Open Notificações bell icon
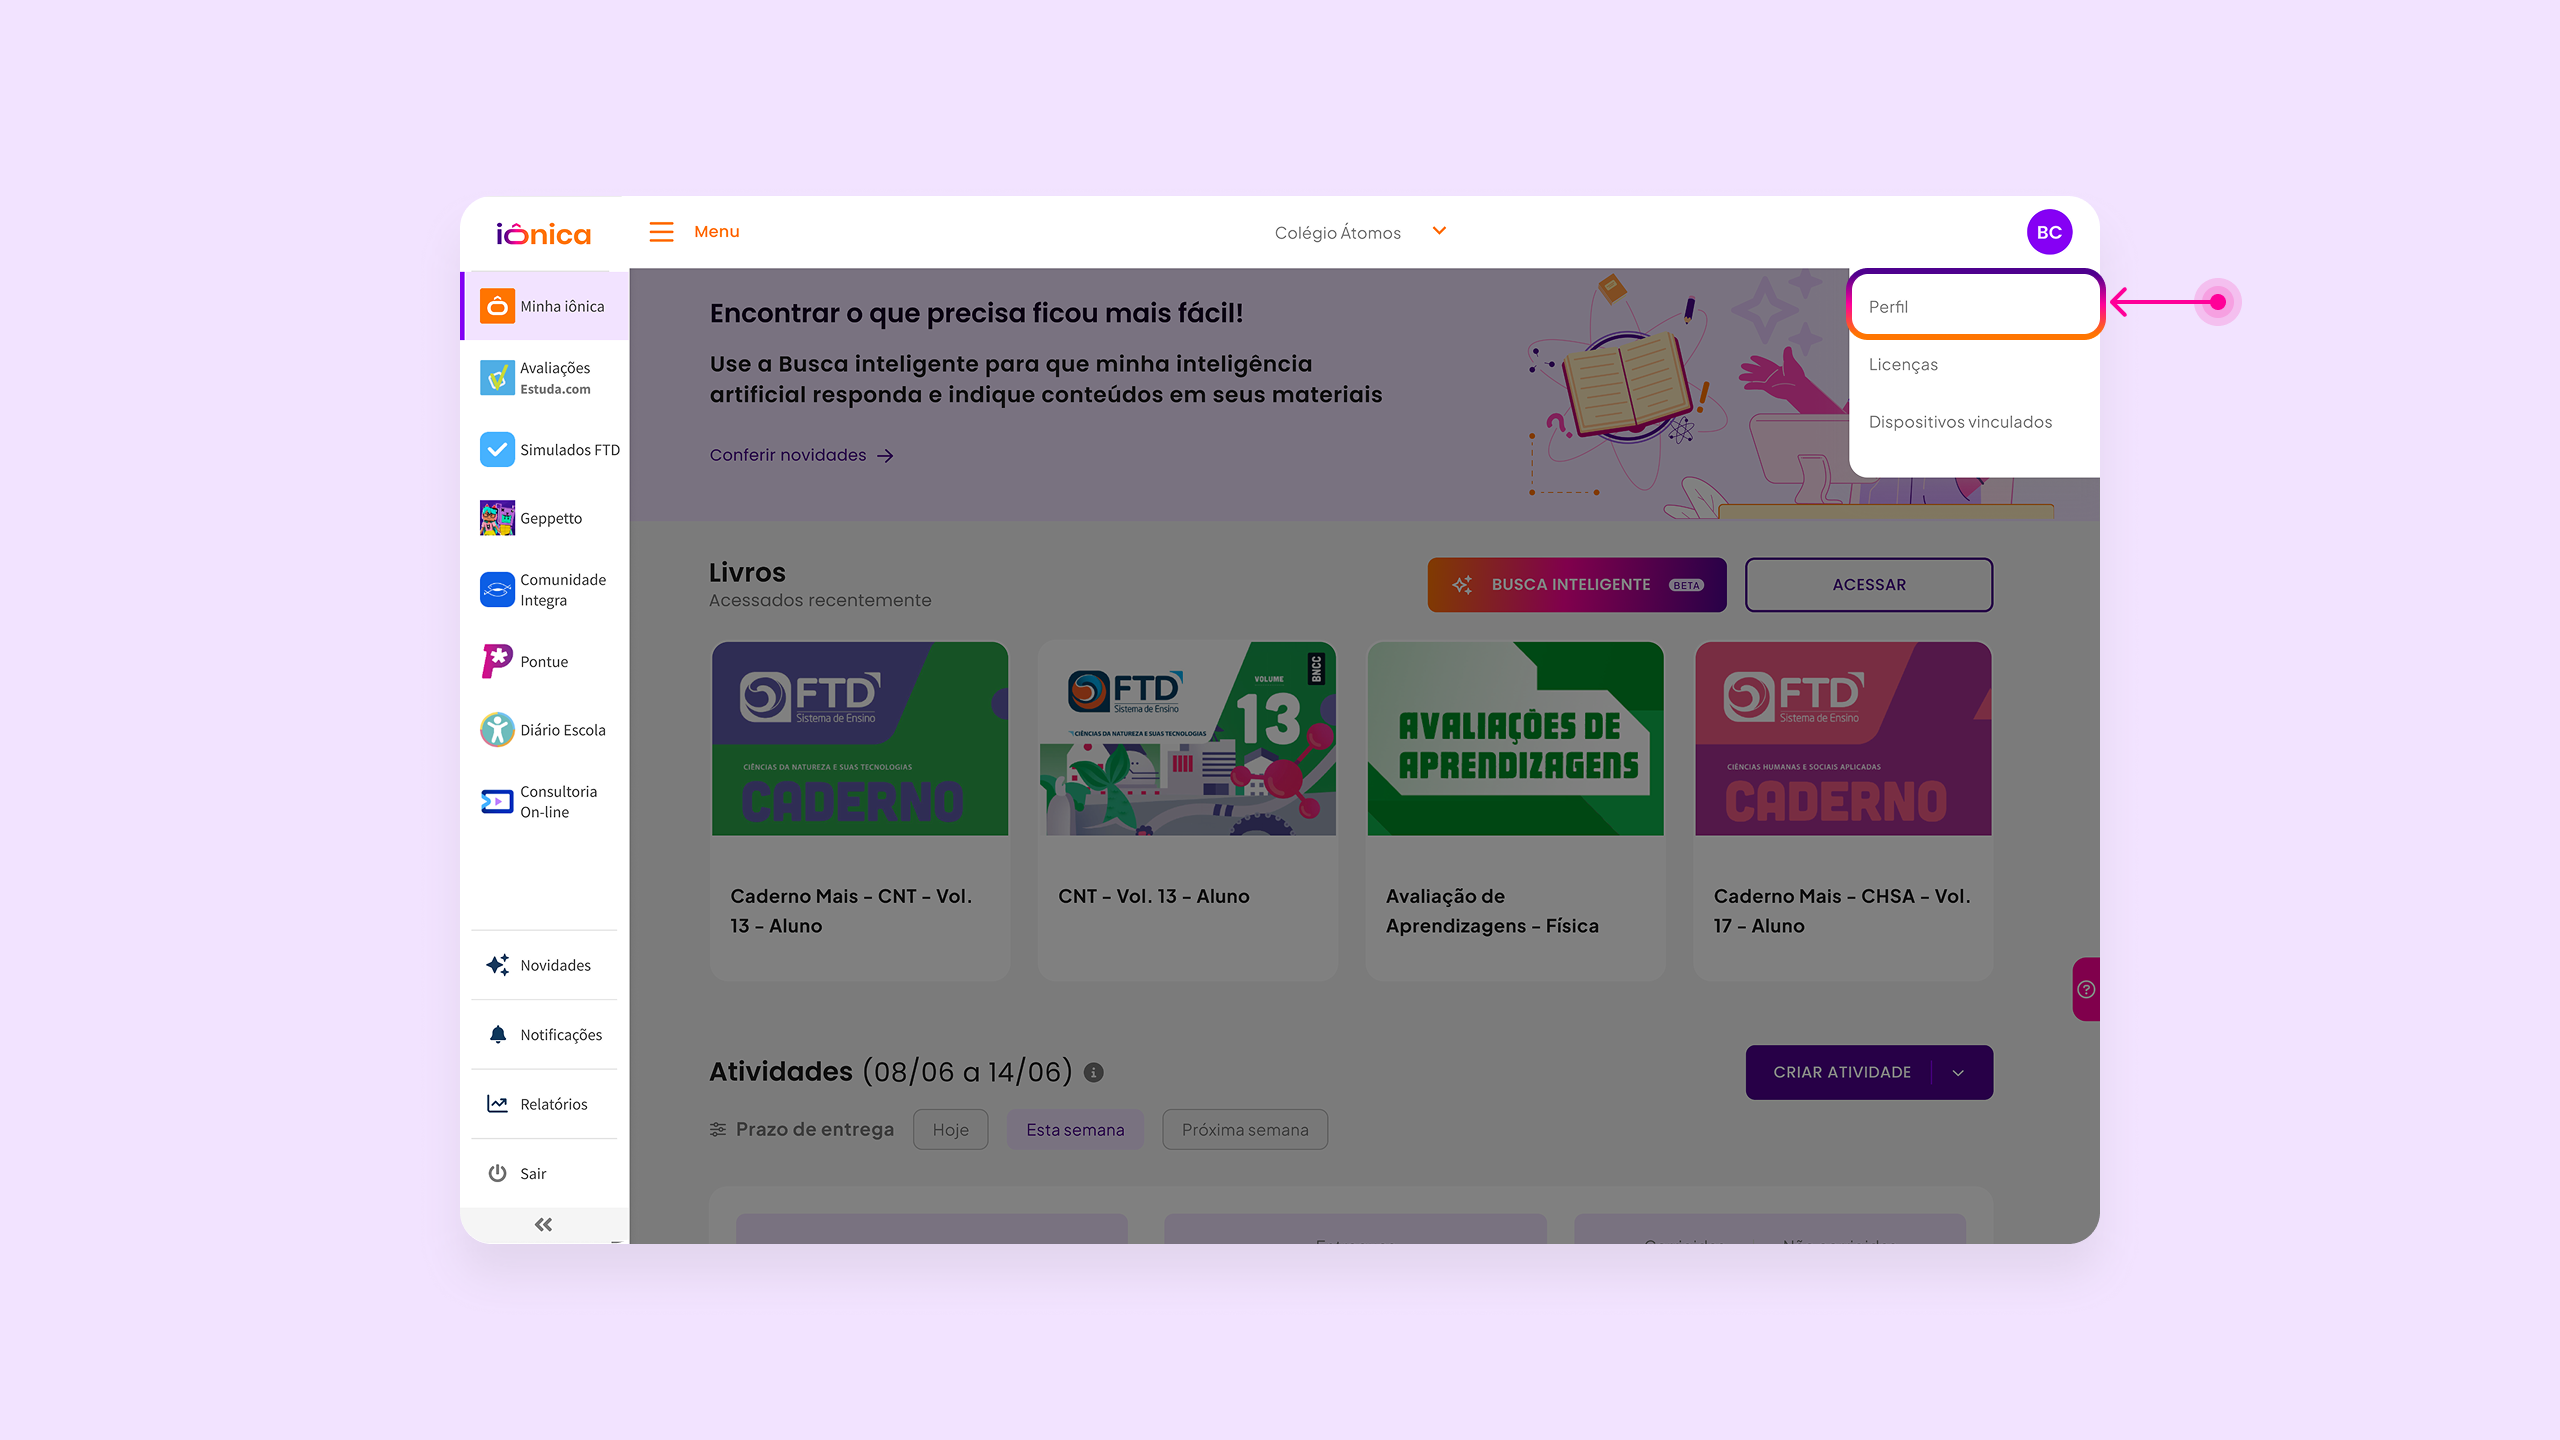This screenshot has width=2560, height=1440. (x=497, y=1034)
